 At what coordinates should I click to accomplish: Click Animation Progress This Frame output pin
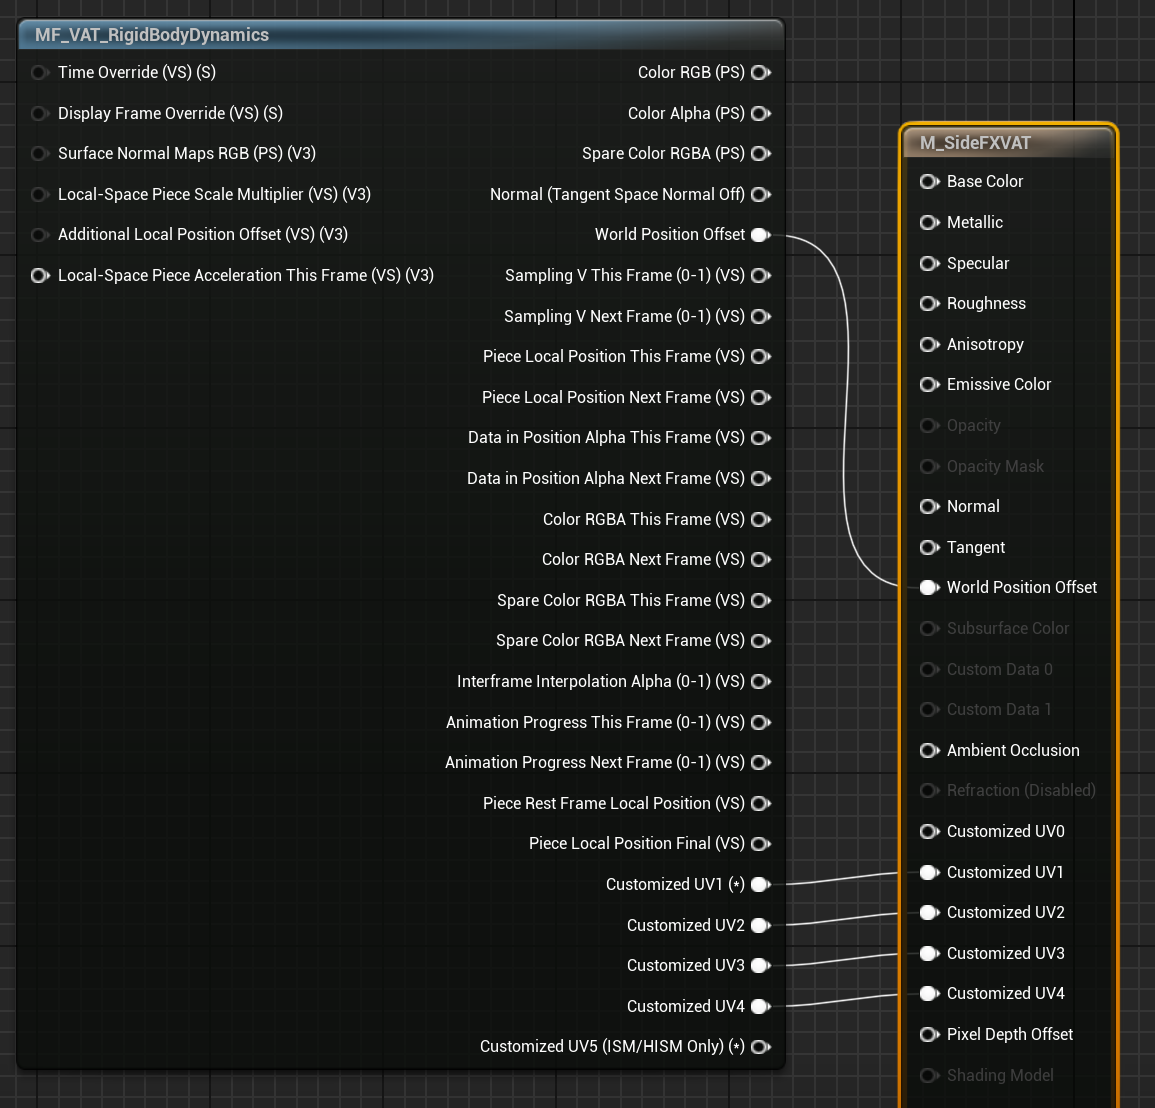pyautogui.click(x=761, y=722)
